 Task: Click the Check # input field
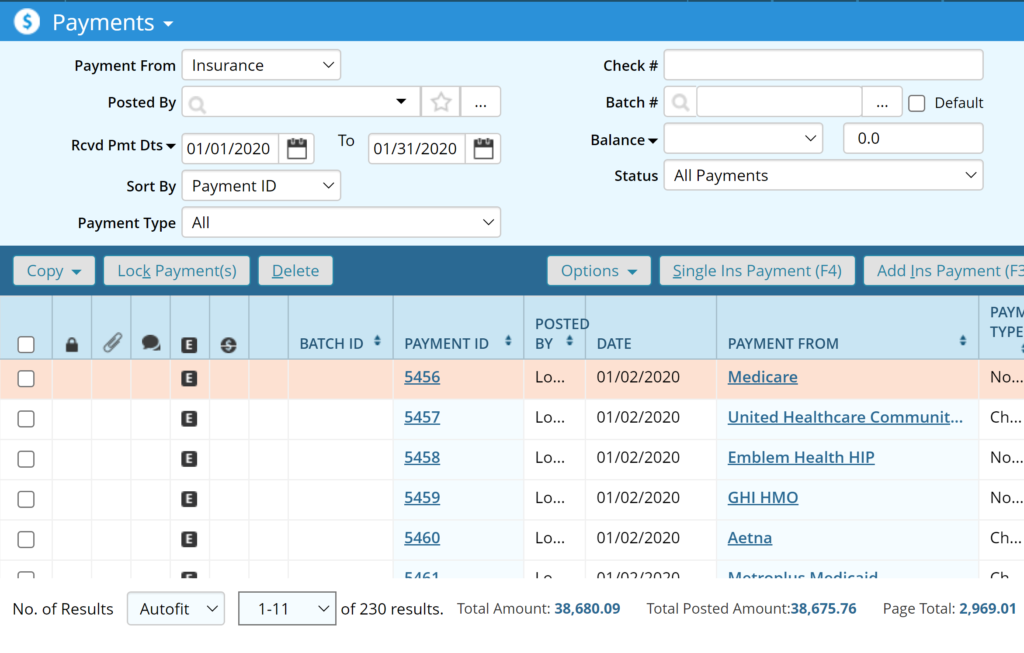[823, 66]
